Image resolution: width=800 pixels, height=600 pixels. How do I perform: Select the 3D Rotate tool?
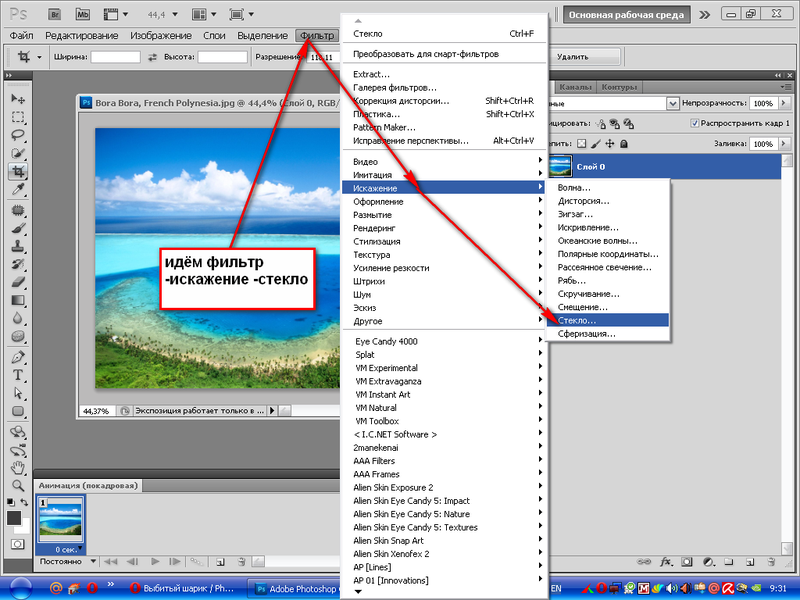[18, 432]
